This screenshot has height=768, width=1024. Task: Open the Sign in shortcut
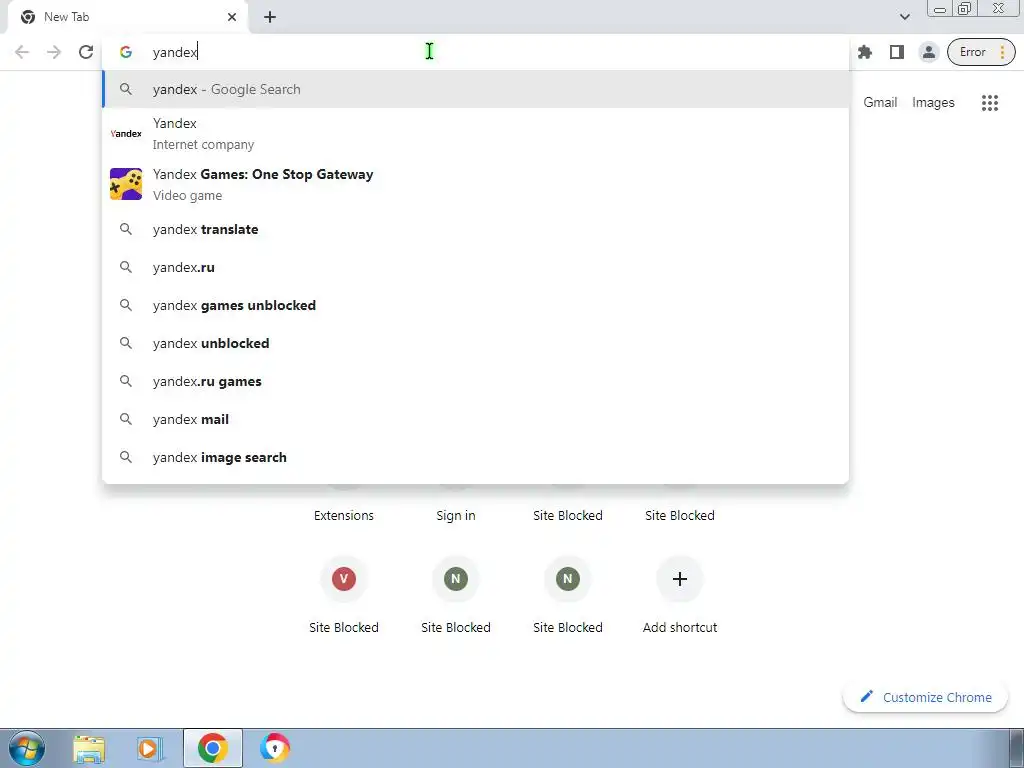coord(455,515)
